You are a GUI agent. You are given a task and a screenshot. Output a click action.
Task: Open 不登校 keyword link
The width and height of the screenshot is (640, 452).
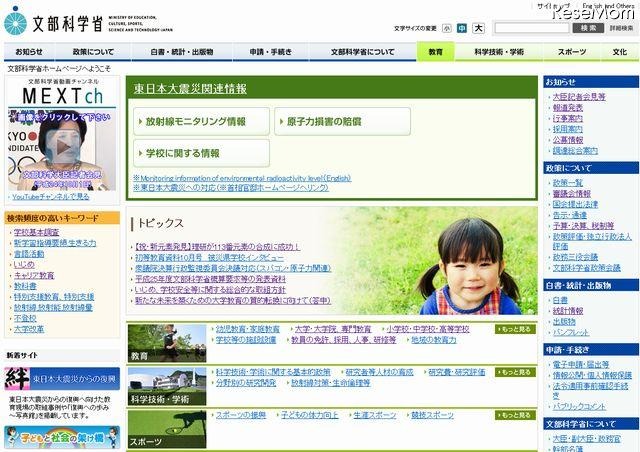25,318
